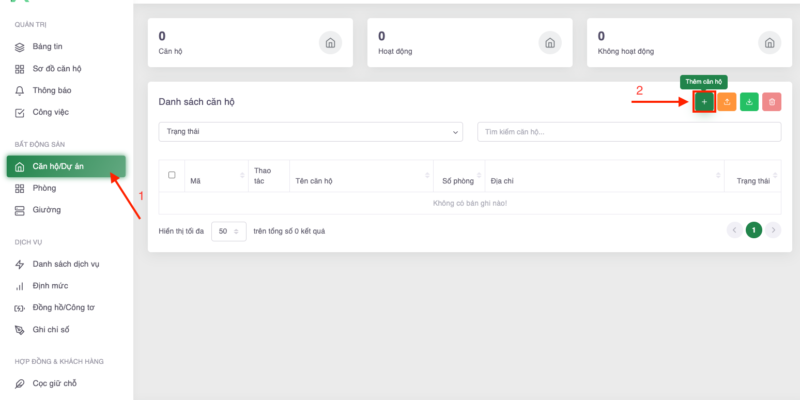This screenshot has height=400, width=800.
Task: Click the red trash delete icon
Action: point(771,102)
